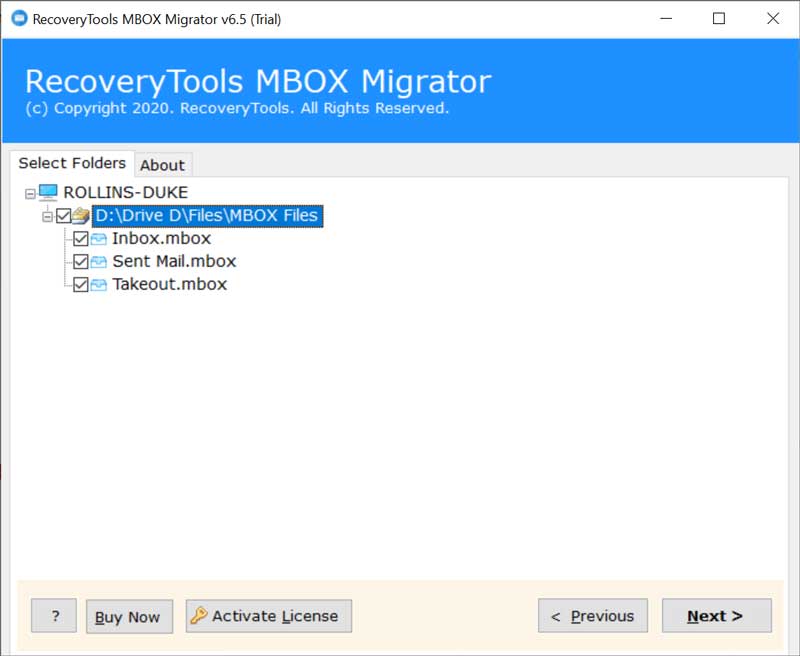Uncheck the D:\Drive D\Files\MBOX Files checkbox
800x656 pixels.
coord(63,216)
